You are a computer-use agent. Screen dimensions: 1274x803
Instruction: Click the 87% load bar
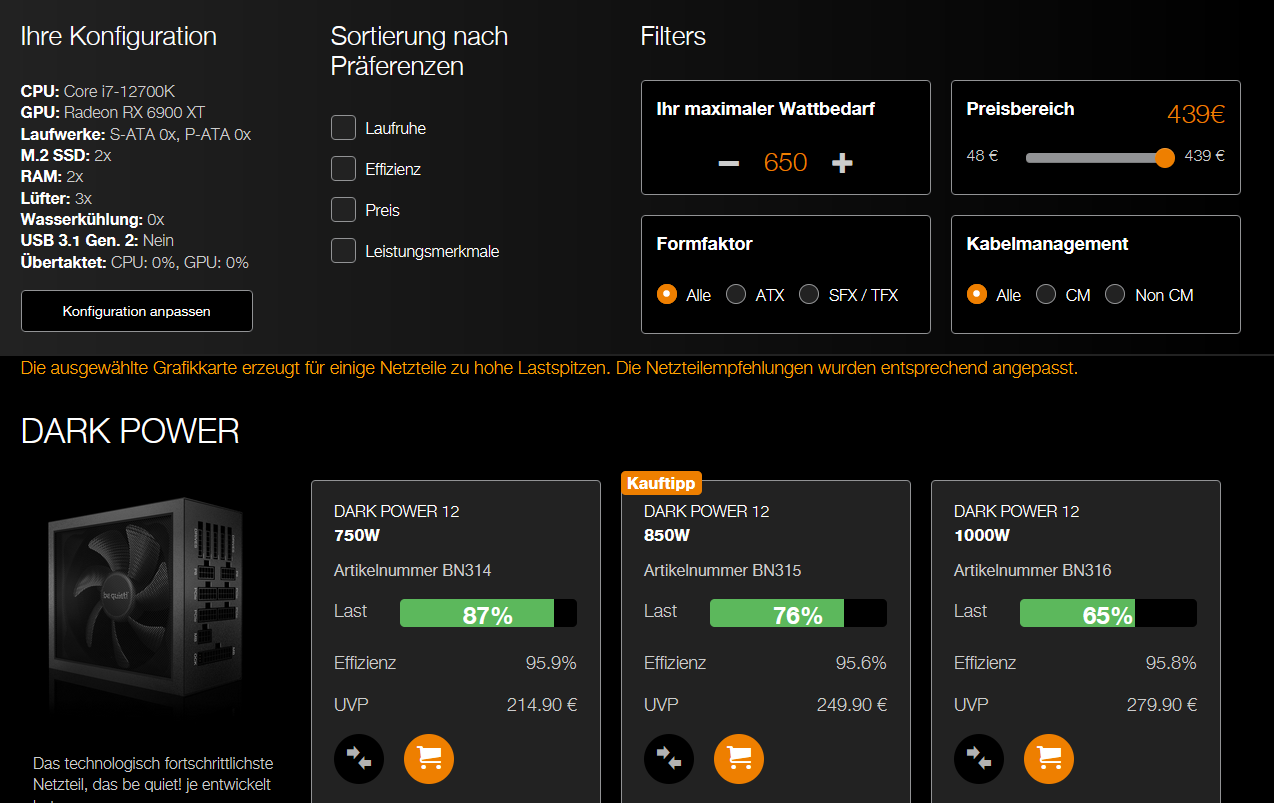click(x=488, y=613)
